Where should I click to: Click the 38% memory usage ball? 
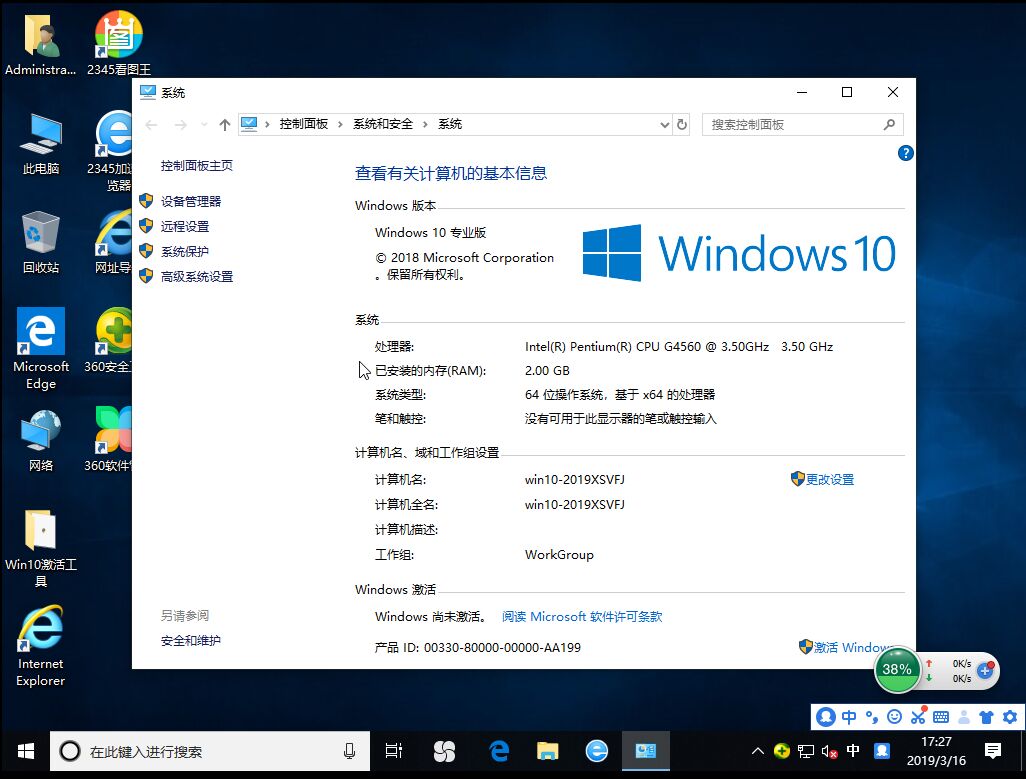coord(897,669)
